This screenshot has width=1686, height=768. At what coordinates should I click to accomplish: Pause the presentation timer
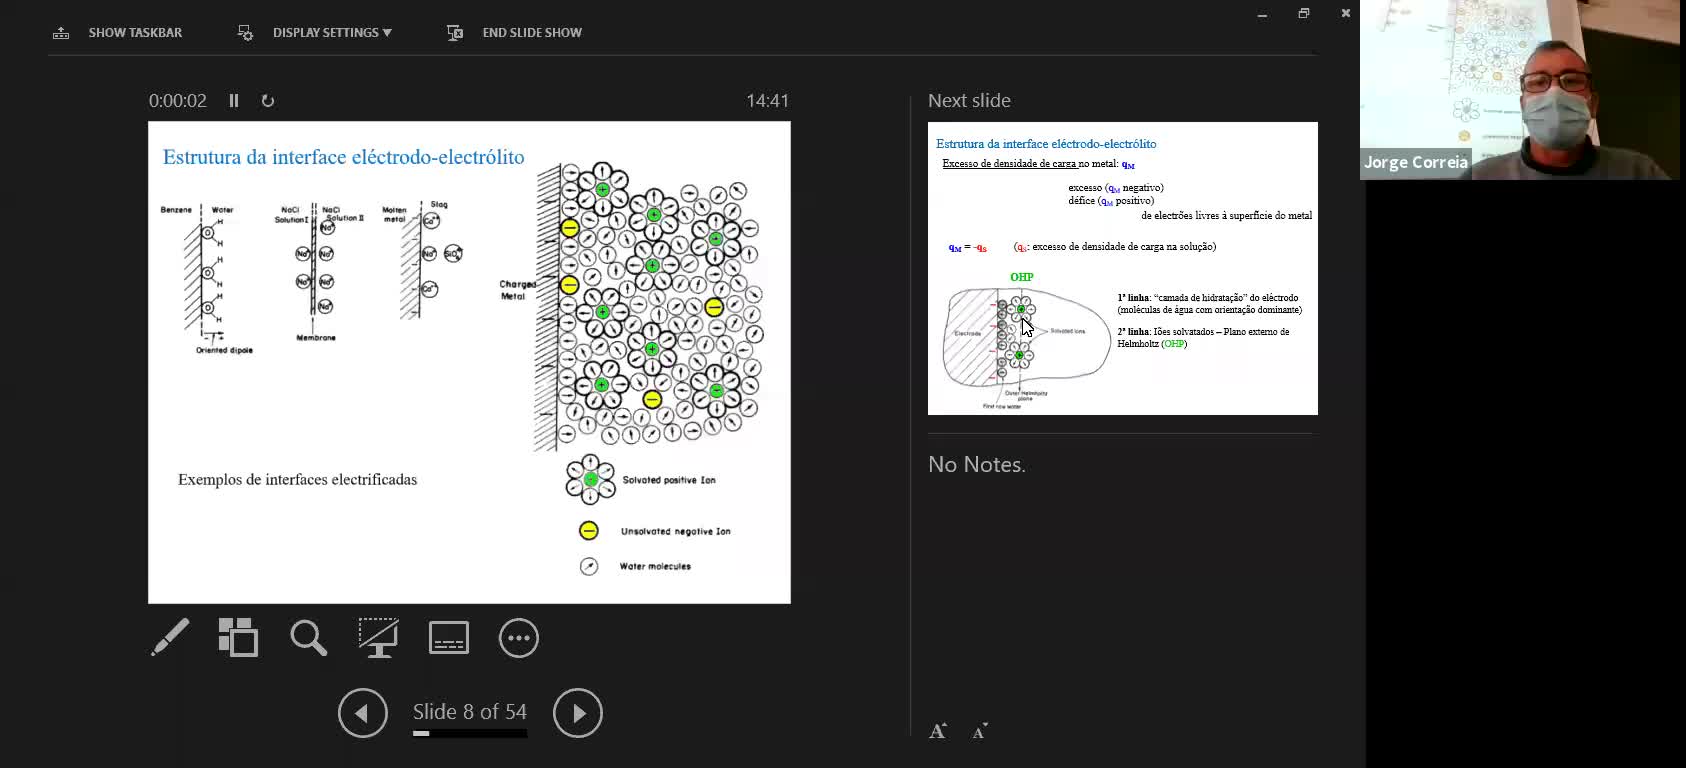click(234, 101)
